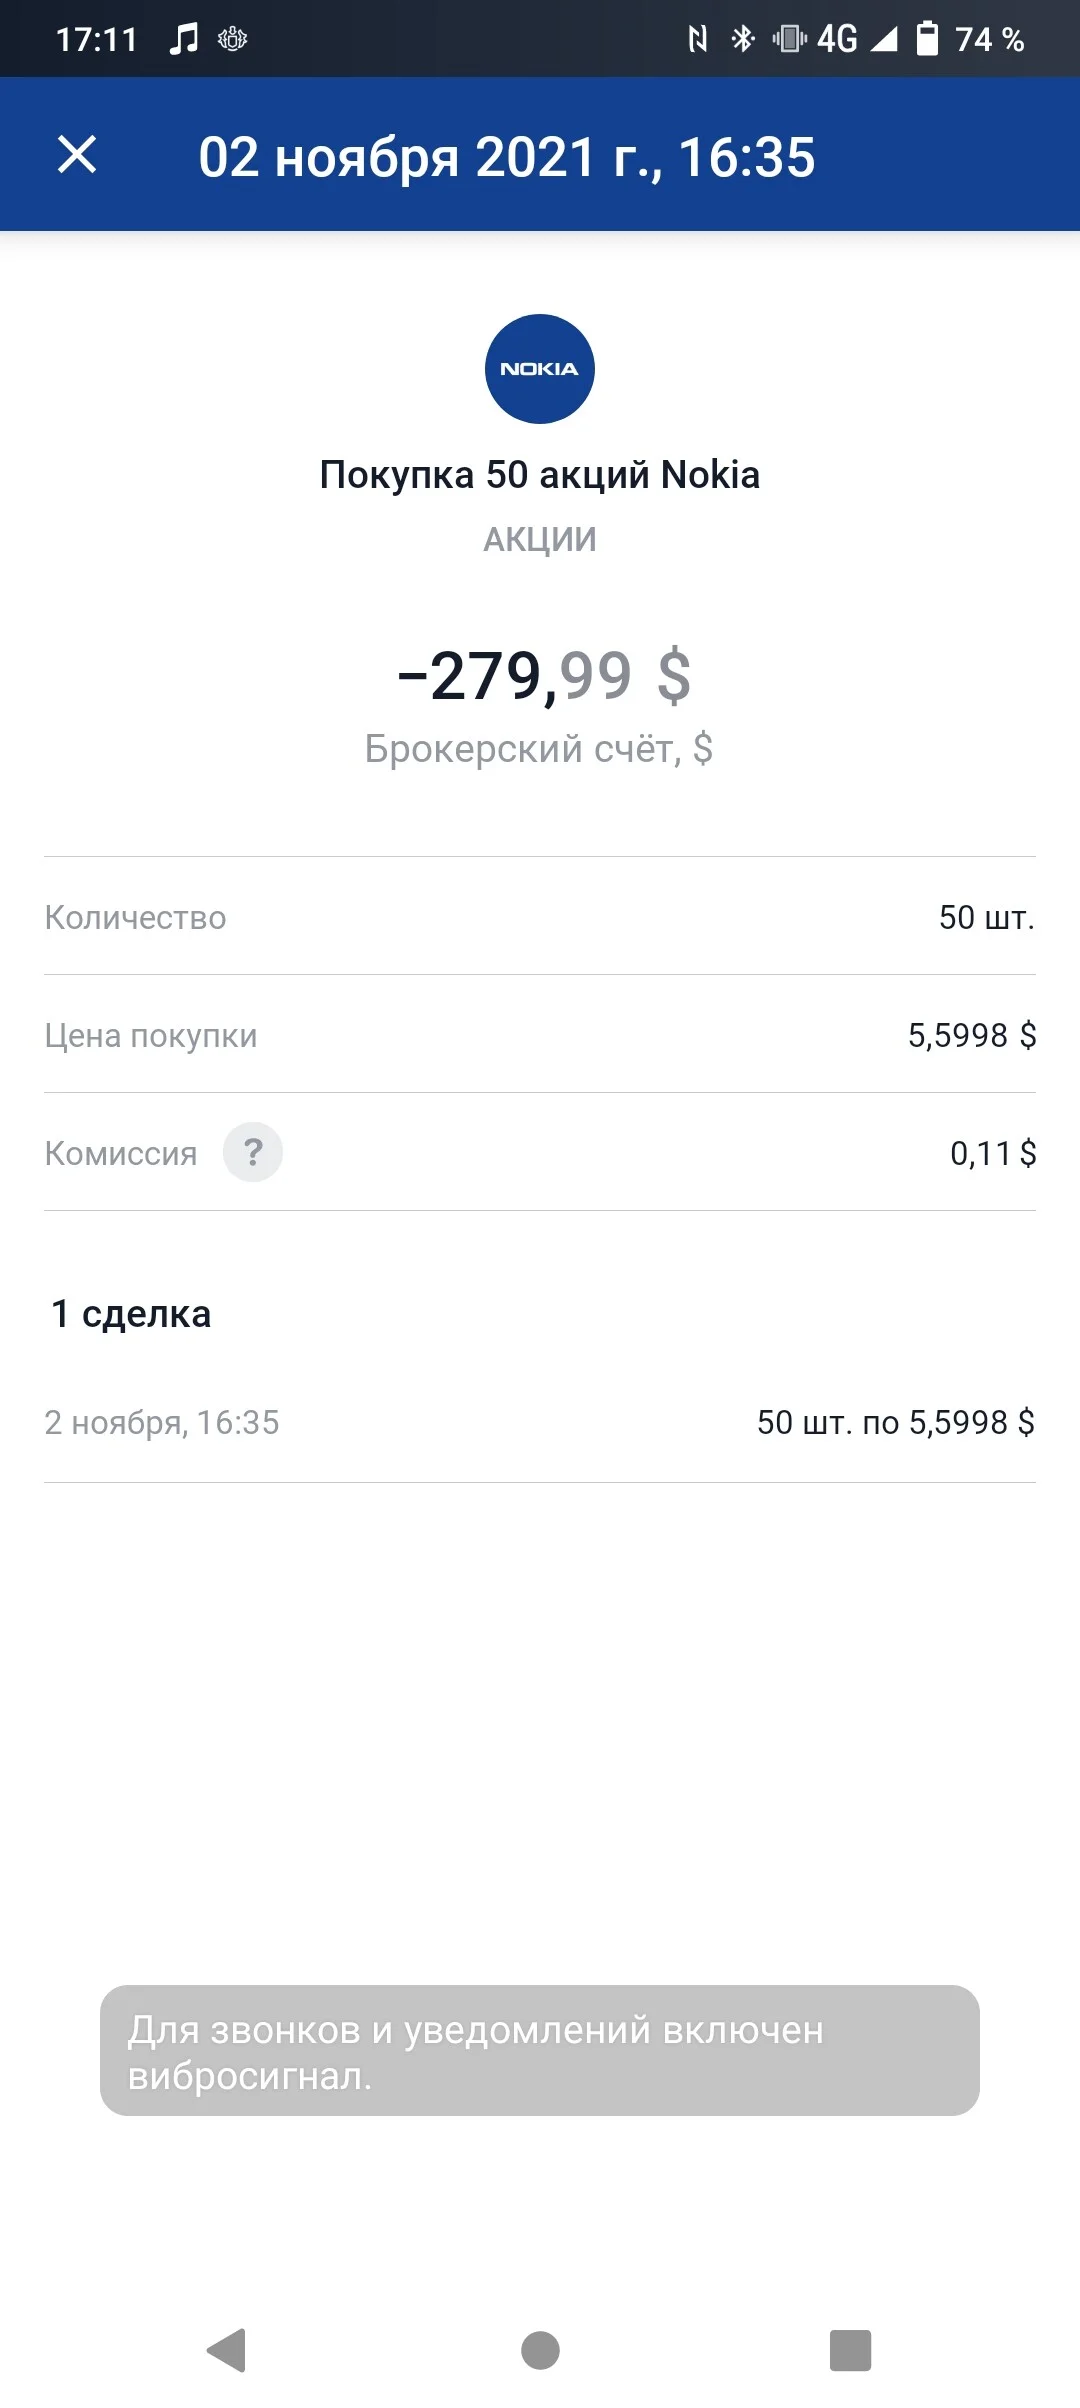Open the 2 ноября, 16:35 deal entry

(540, 1422)
